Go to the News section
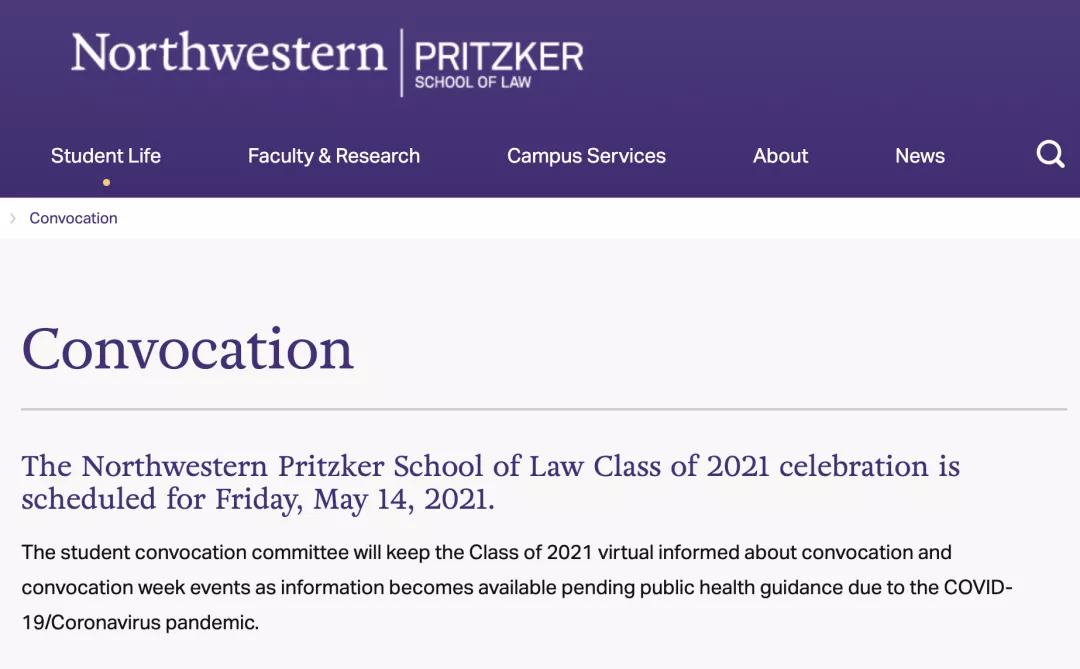This screenshot has height=669, width=1080. click(920, 156)
